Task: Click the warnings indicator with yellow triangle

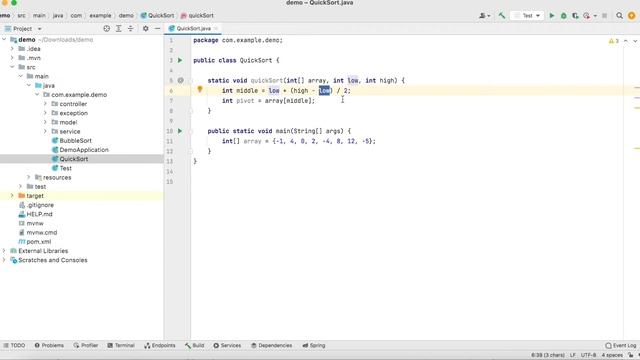Action: pyautogui.click(x=613, y=41)
